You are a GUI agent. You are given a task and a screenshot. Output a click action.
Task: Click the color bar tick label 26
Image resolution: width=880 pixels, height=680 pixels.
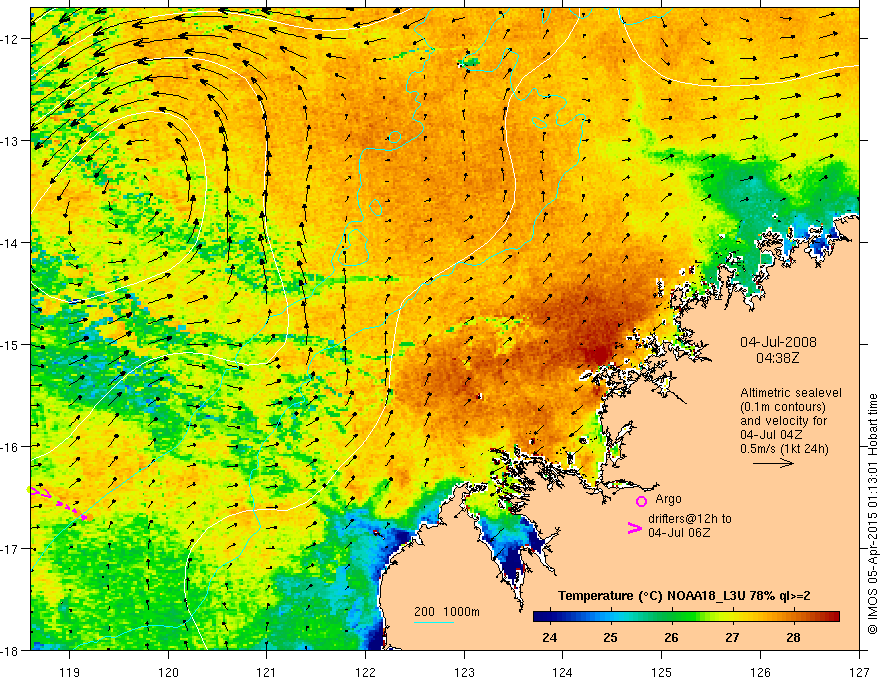(x=671, y=637)
